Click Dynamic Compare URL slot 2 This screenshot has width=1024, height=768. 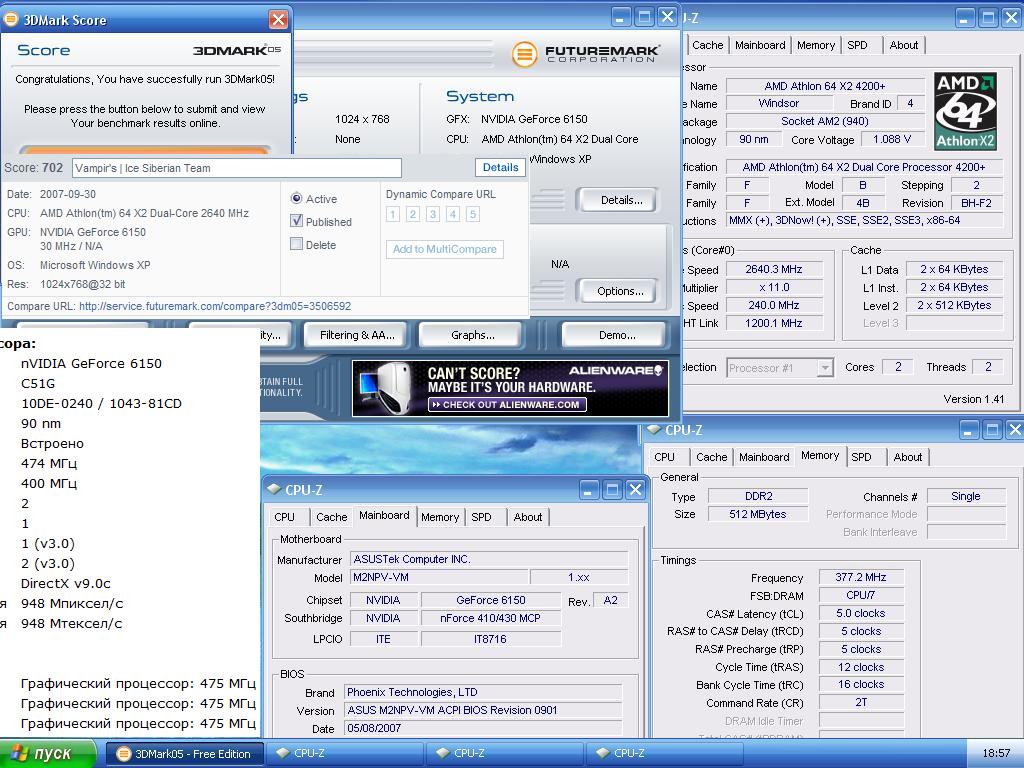coord(413,214)
